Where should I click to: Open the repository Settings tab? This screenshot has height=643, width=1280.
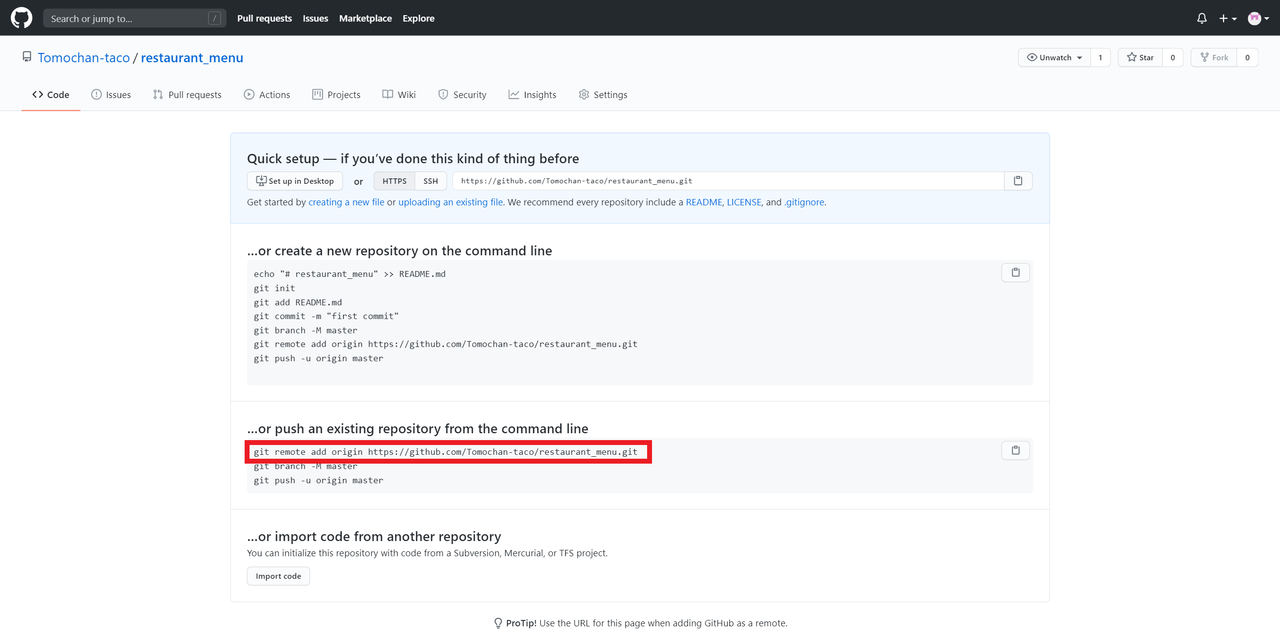pyautogui.click(x=603, y=95)
